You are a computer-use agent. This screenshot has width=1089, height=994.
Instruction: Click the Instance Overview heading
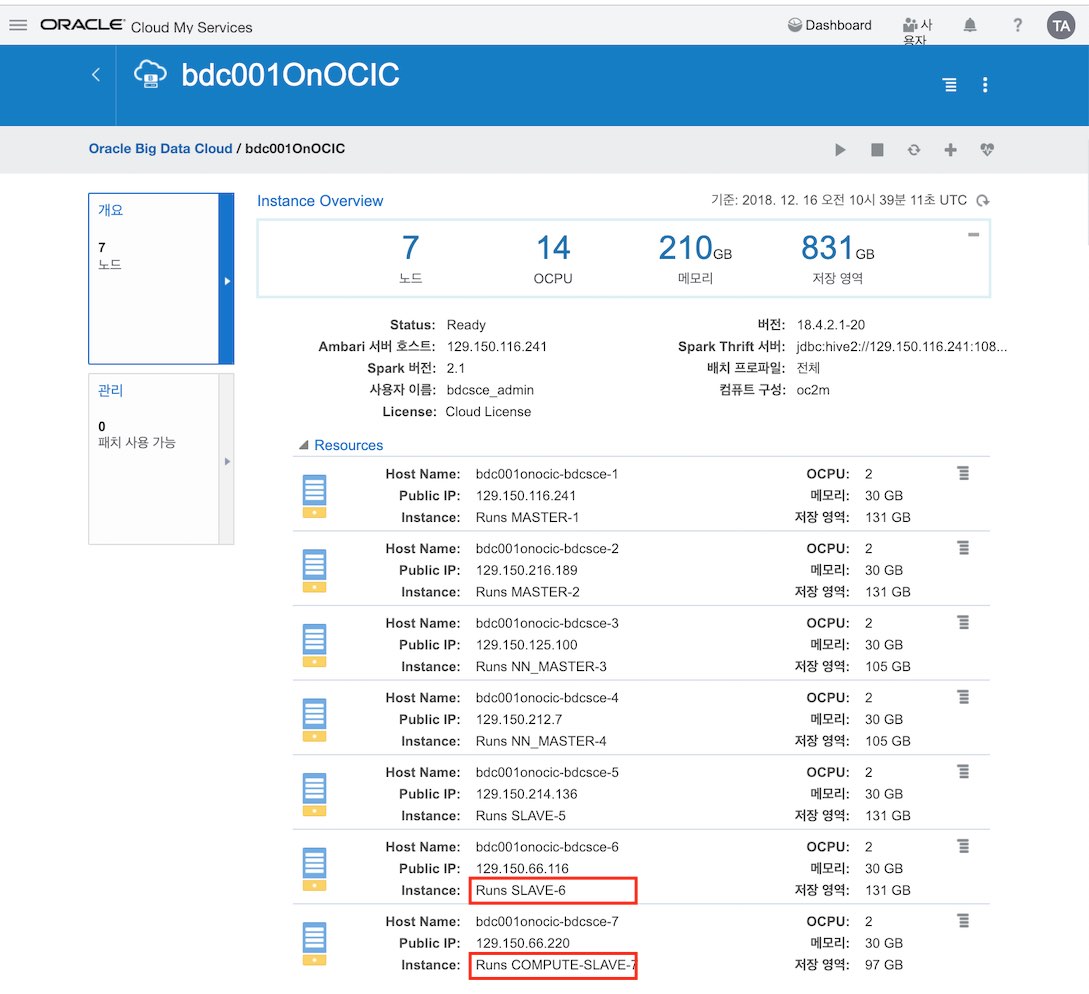320,201
